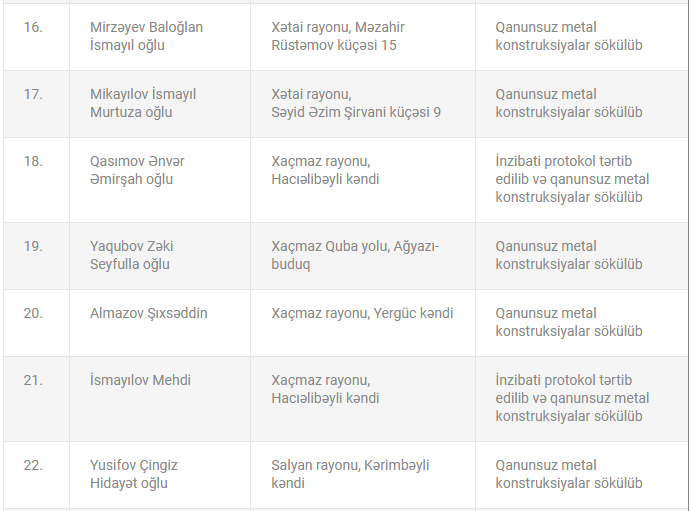691x511 pixels.
Task: Click row 18 İnzibati protokol result text
Action: 572,179
